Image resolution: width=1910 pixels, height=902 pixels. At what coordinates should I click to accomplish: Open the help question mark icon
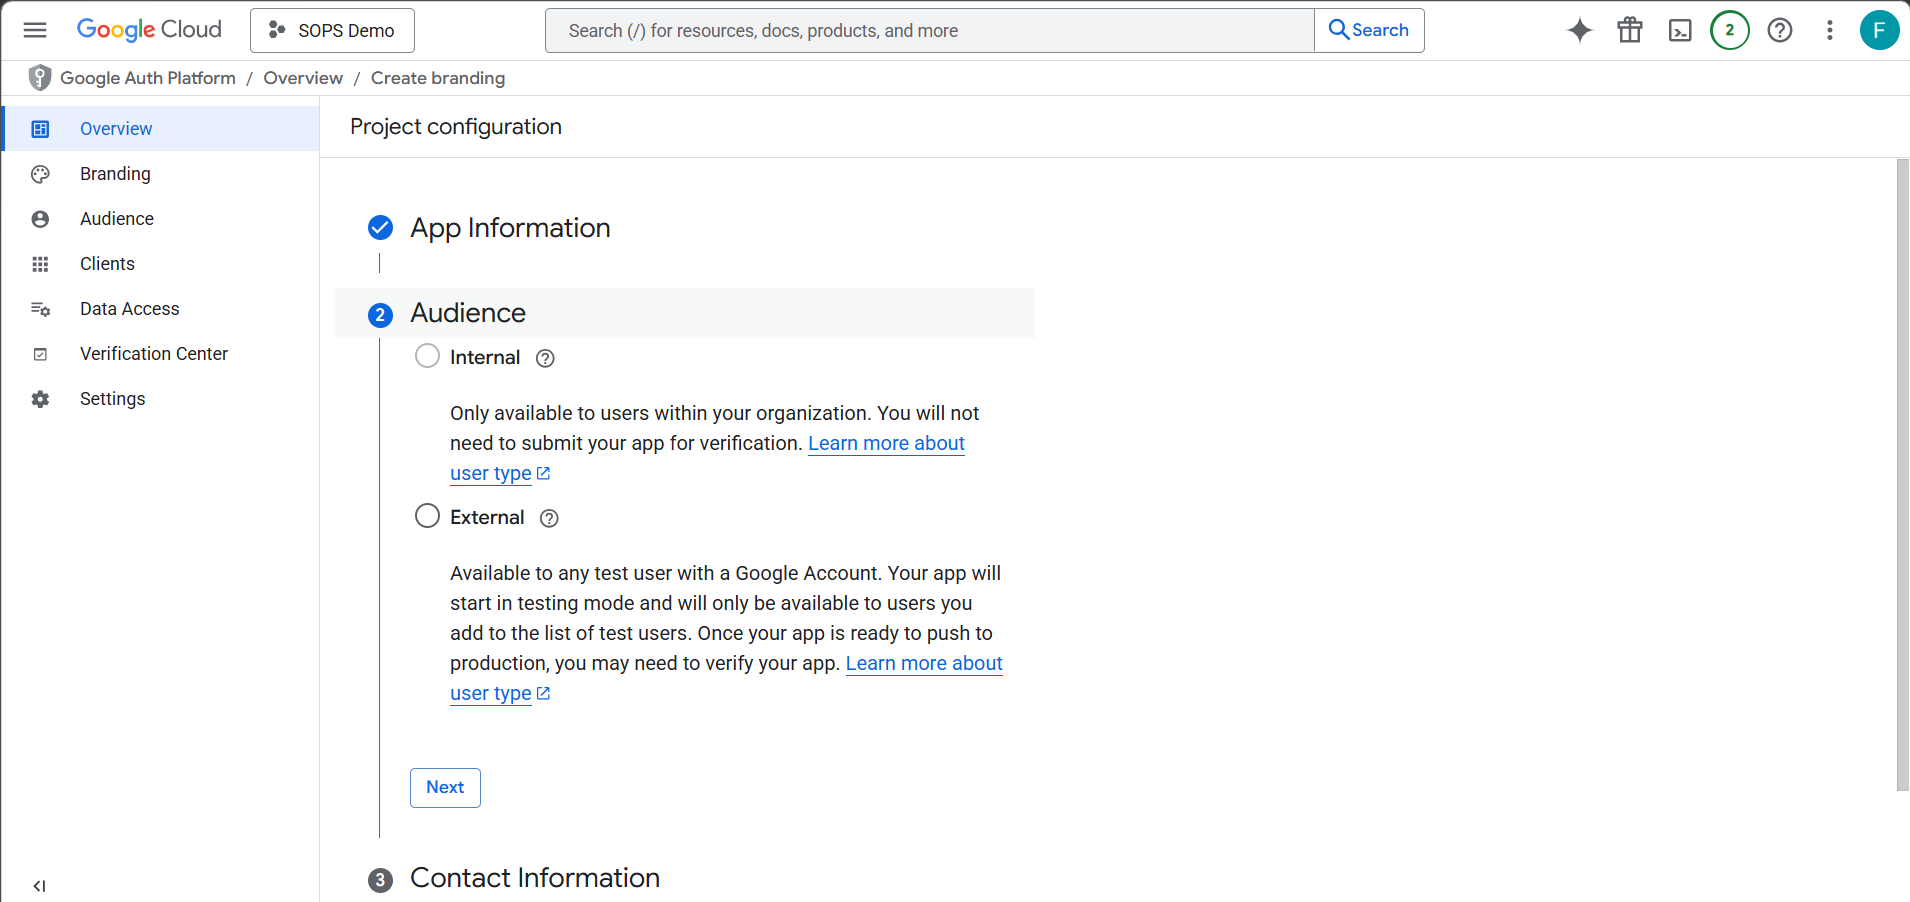(1779, 30)
